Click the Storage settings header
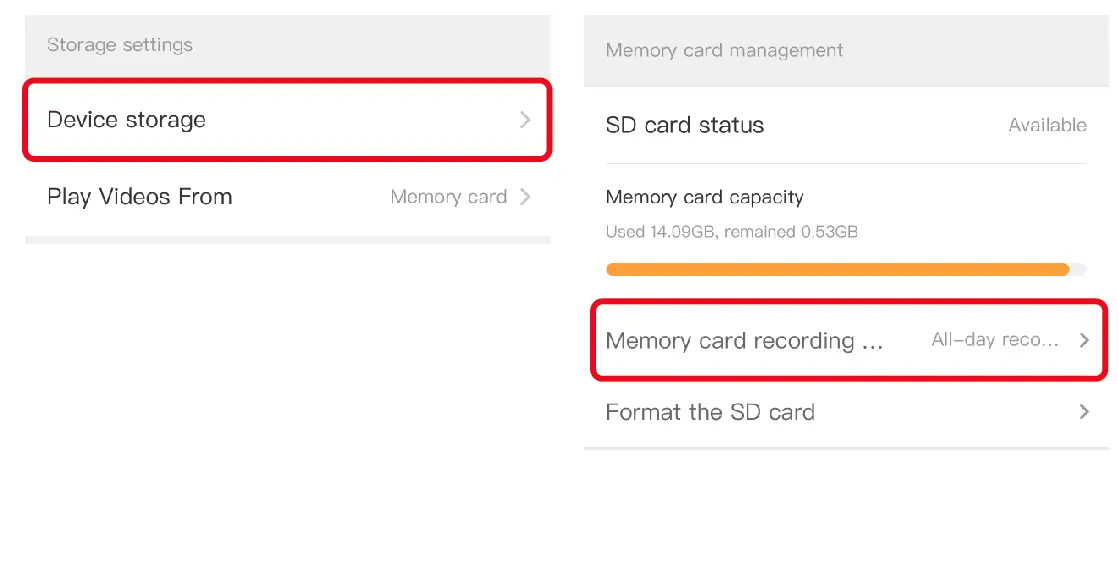Image resolution: width=1118 pixels, height=578 pixels. point(120,45)
